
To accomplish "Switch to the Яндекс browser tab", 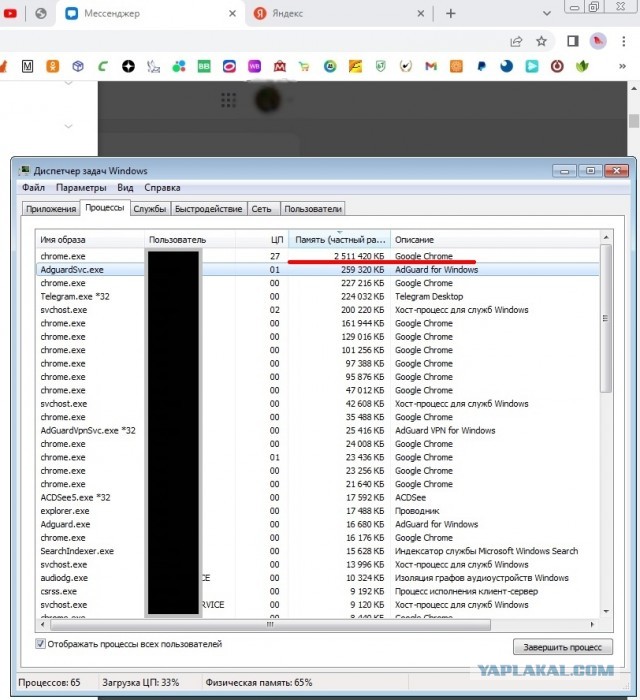I will click(x=339, y=13).
